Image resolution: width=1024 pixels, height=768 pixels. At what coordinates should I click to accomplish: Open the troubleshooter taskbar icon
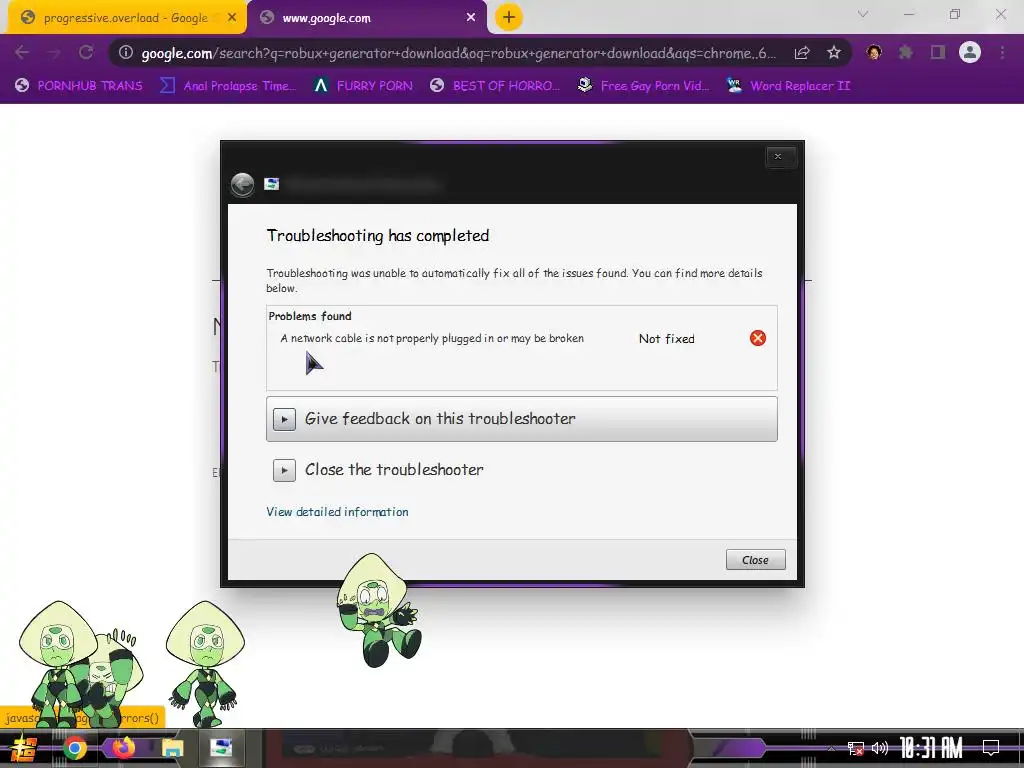pyautogui.click(x=221, y=748)
